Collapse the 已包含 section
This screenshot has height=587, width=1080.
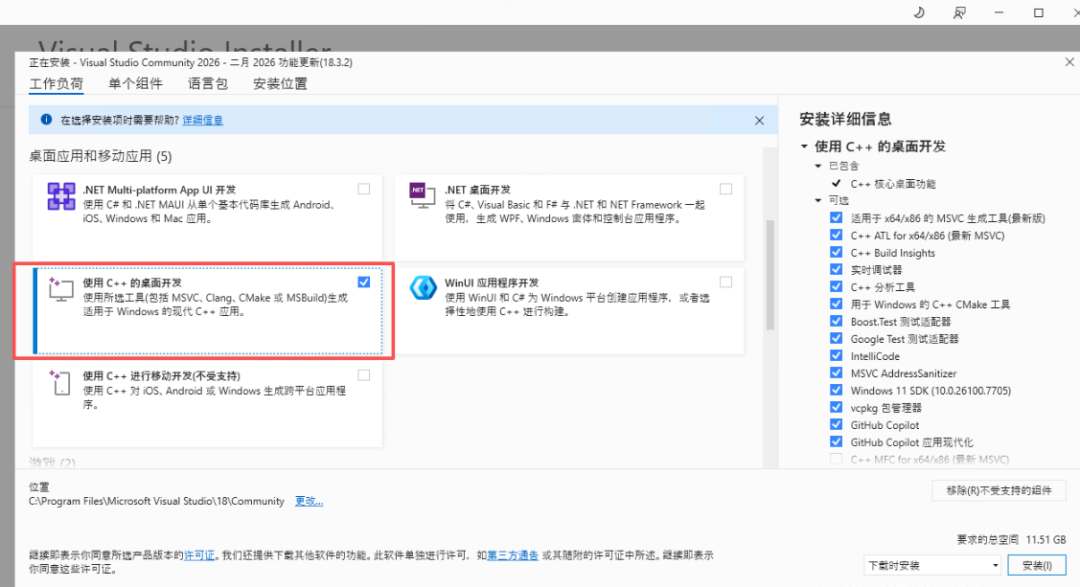point(818,166)
